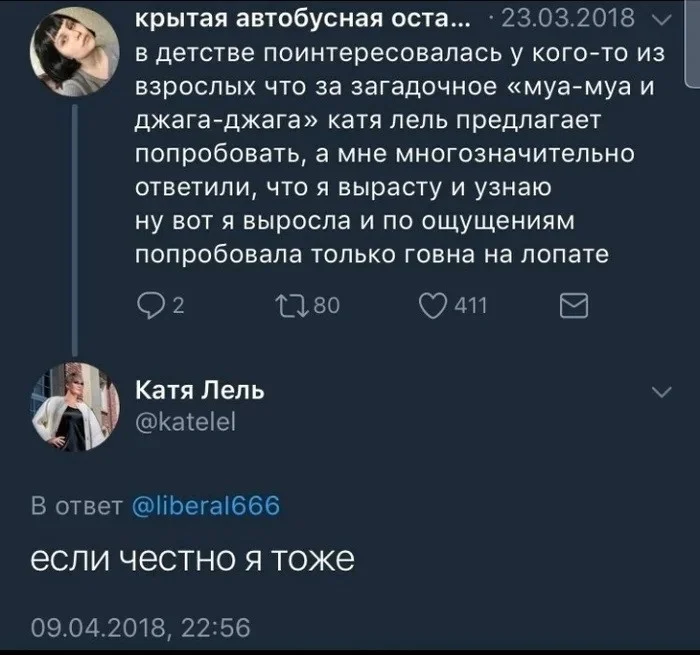Click the reply speech bubble icon

tap(146, 307)
